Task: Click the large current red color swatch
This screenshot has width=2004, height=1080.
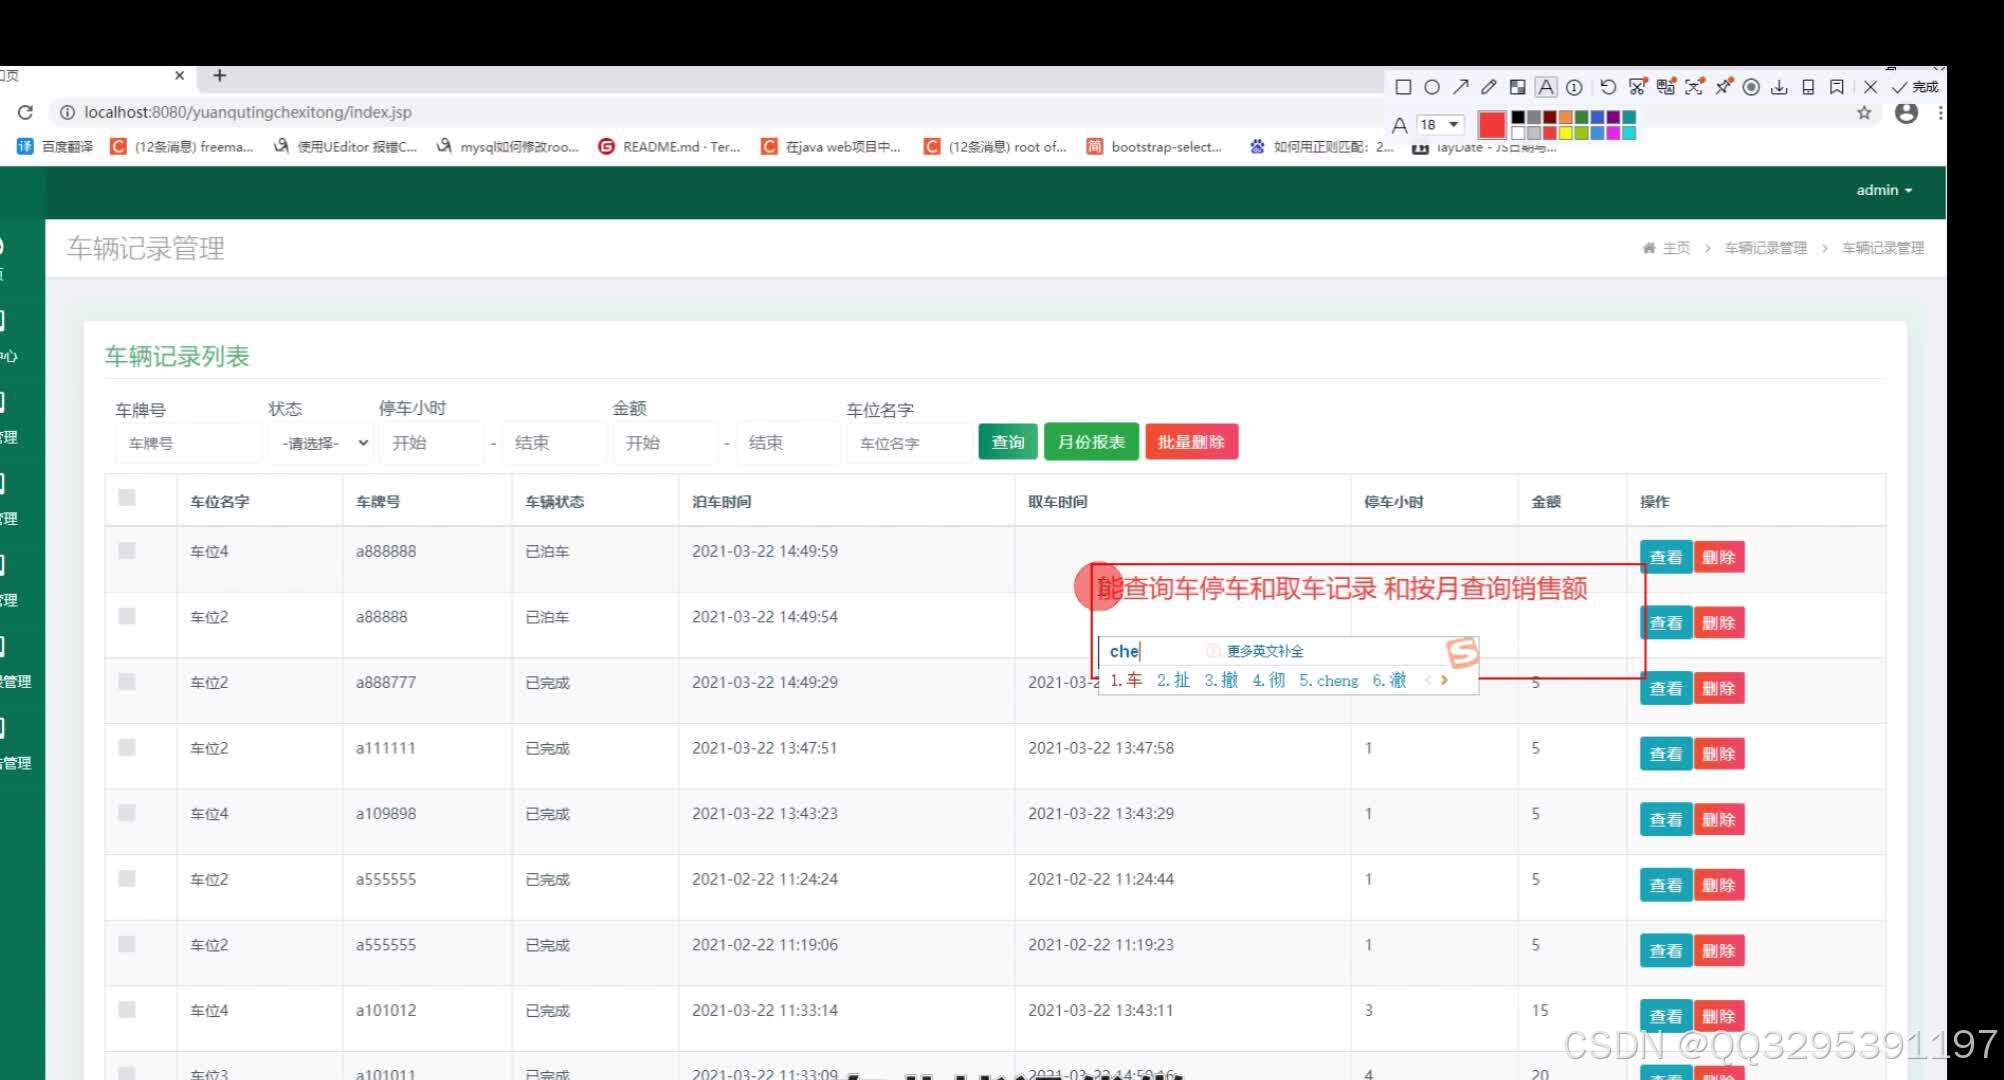Action: [1491, 125]
